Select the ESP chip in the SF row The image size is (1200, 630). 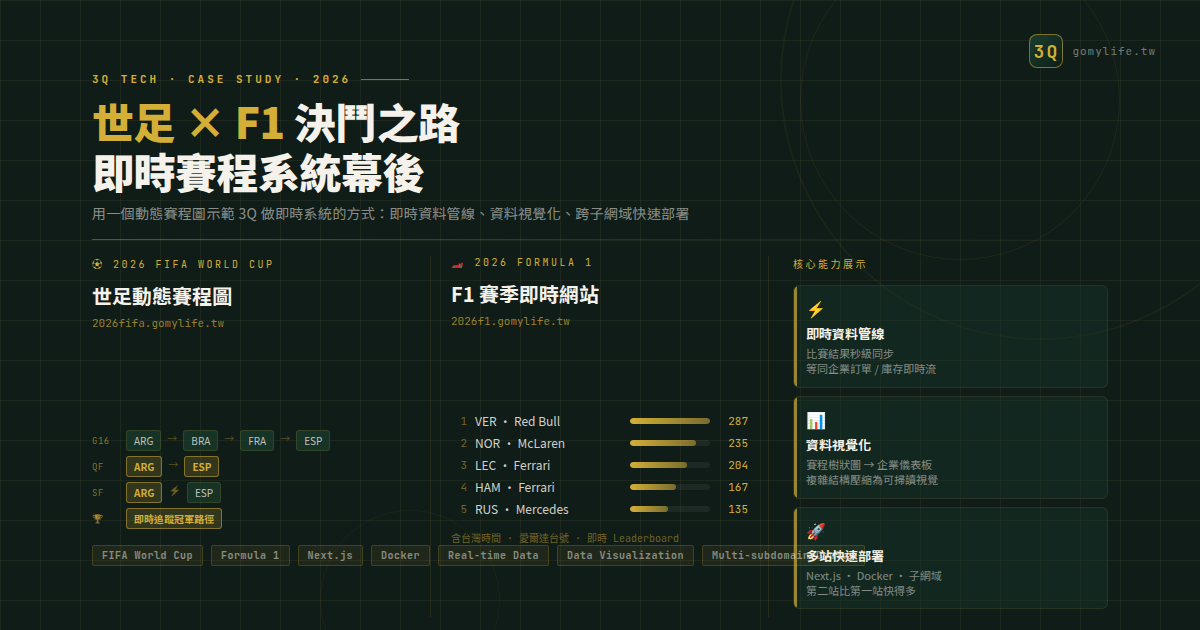[x=203, y=493]
